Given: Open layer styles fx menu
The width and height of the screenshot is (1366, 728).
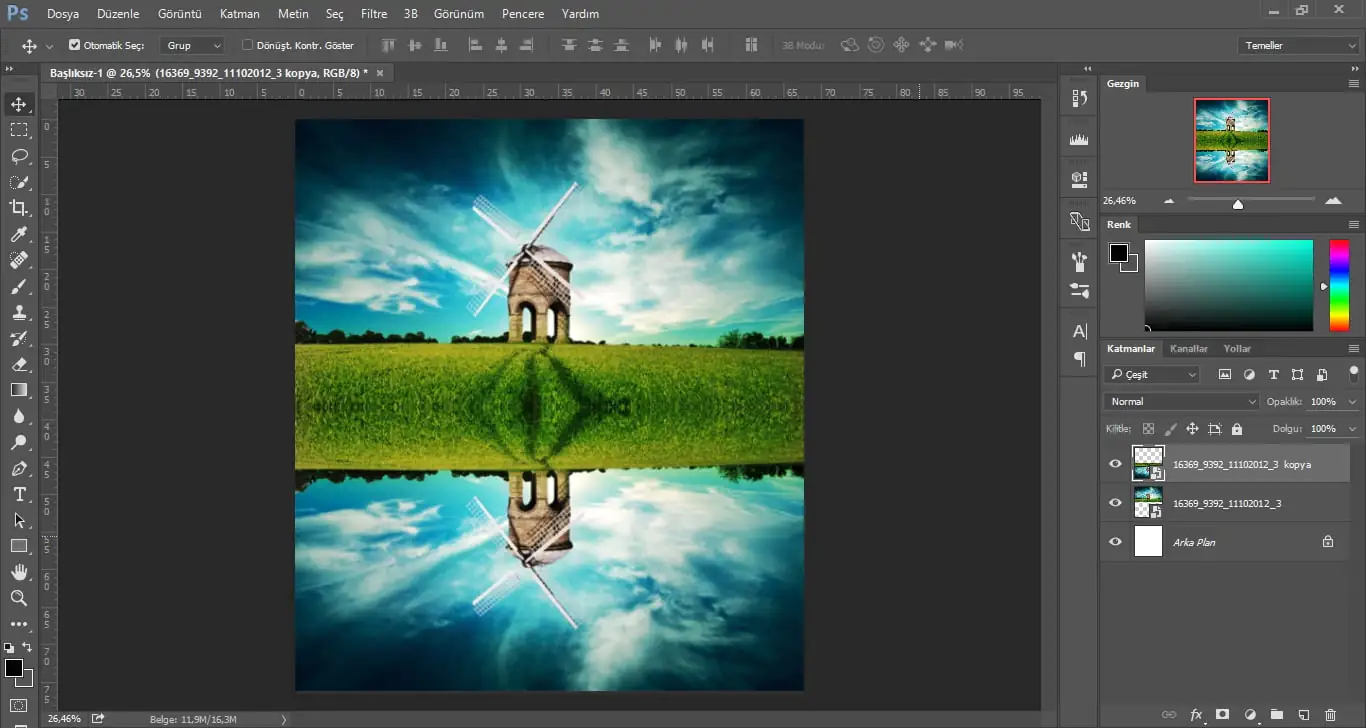Looking at the screenshot, I should point(1196,715).
